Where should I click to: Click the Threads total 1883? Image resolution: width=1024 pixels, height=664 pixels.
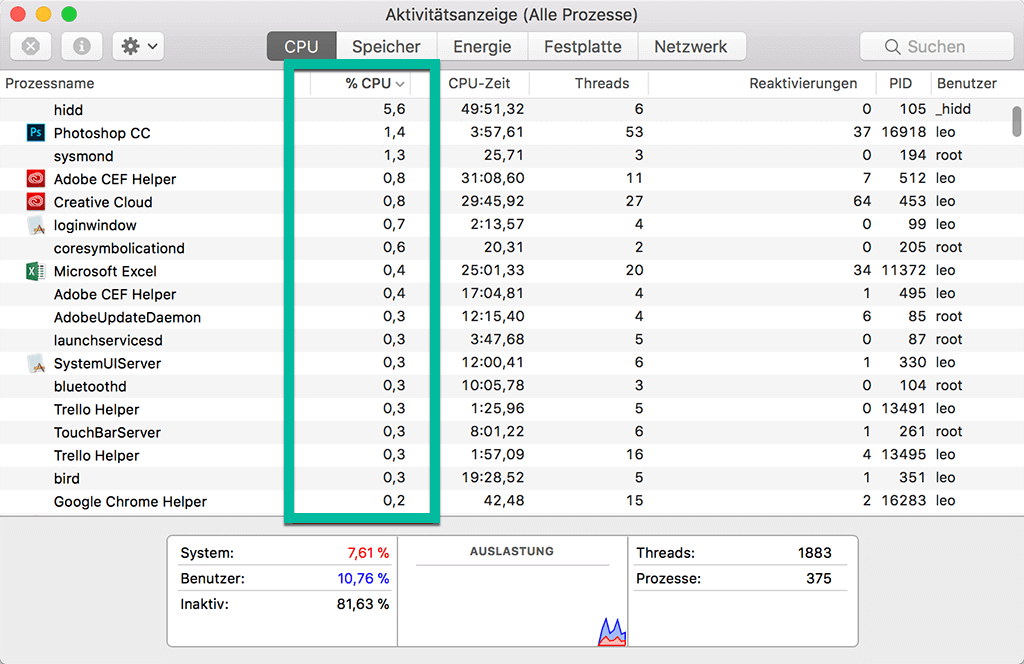[814, 553]
